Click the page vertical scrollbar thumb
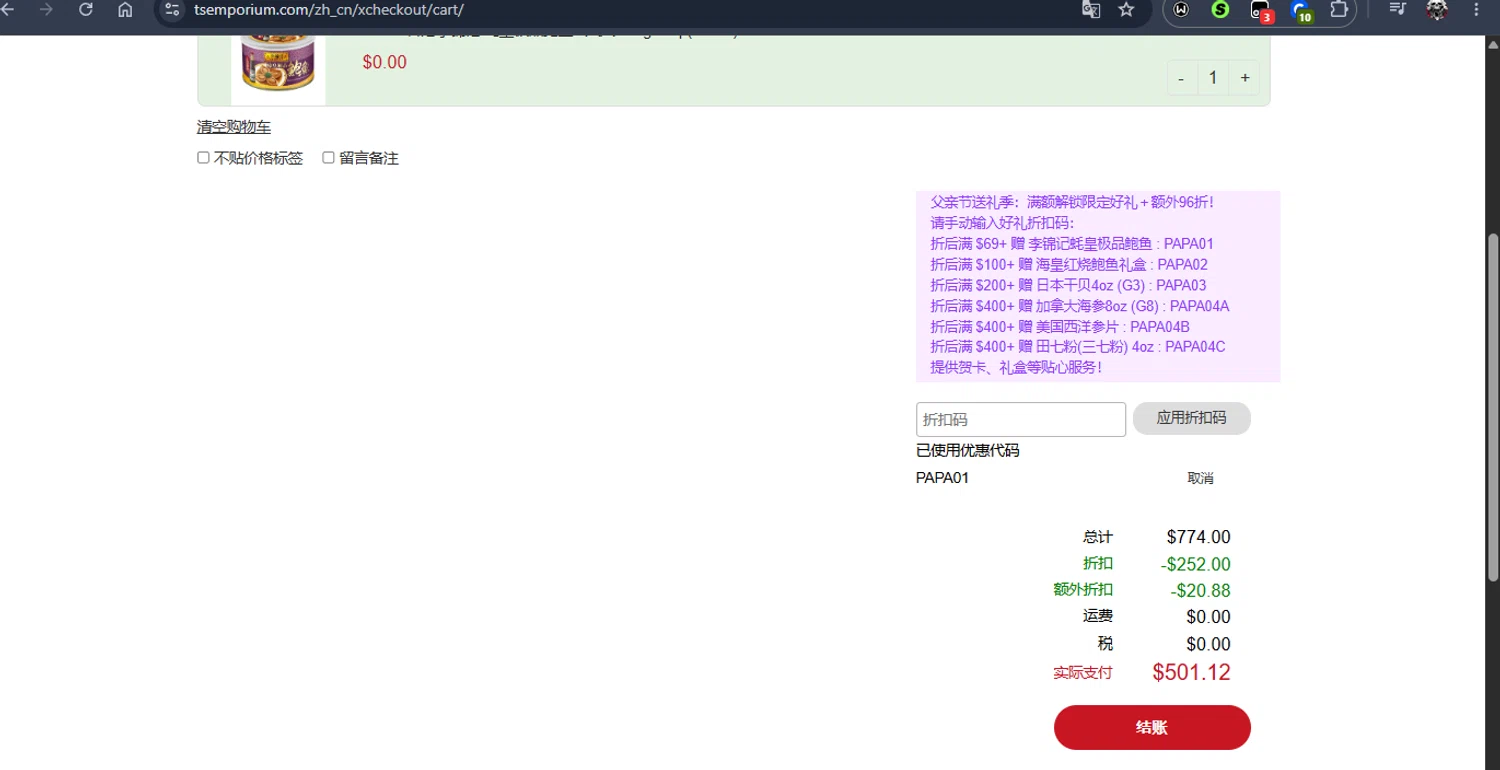This screenshot has height=770, width=1500. 1493,407
